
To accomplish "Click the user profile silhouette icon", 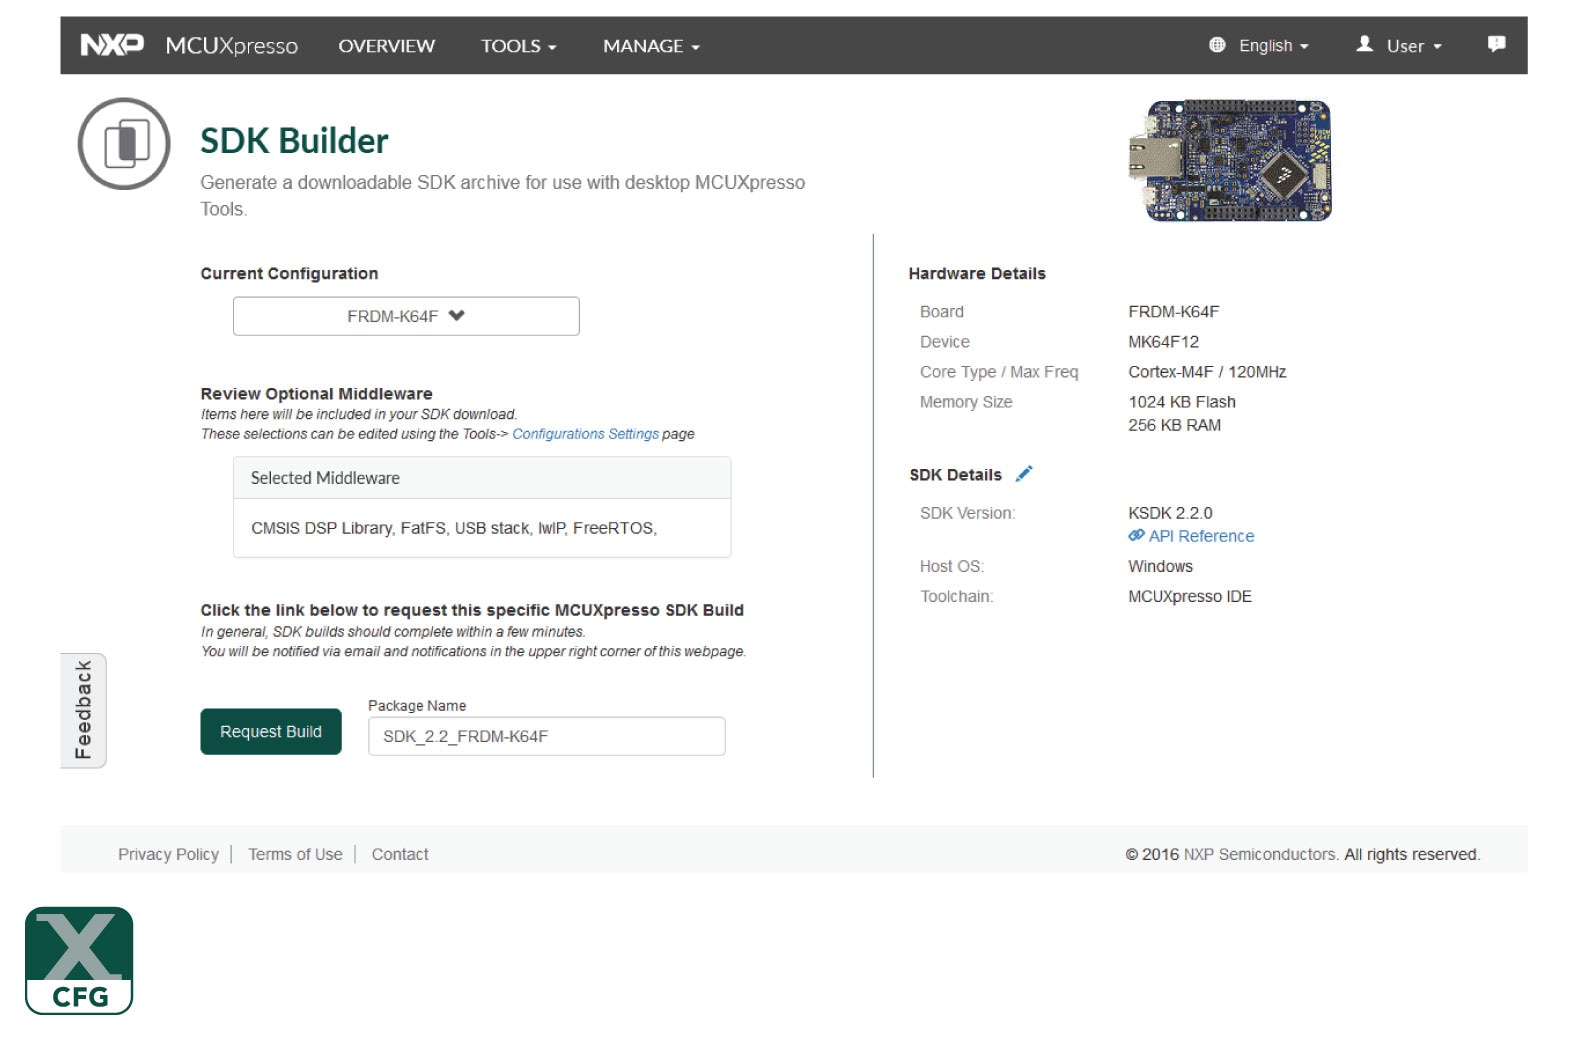I will pos(1364,44).
